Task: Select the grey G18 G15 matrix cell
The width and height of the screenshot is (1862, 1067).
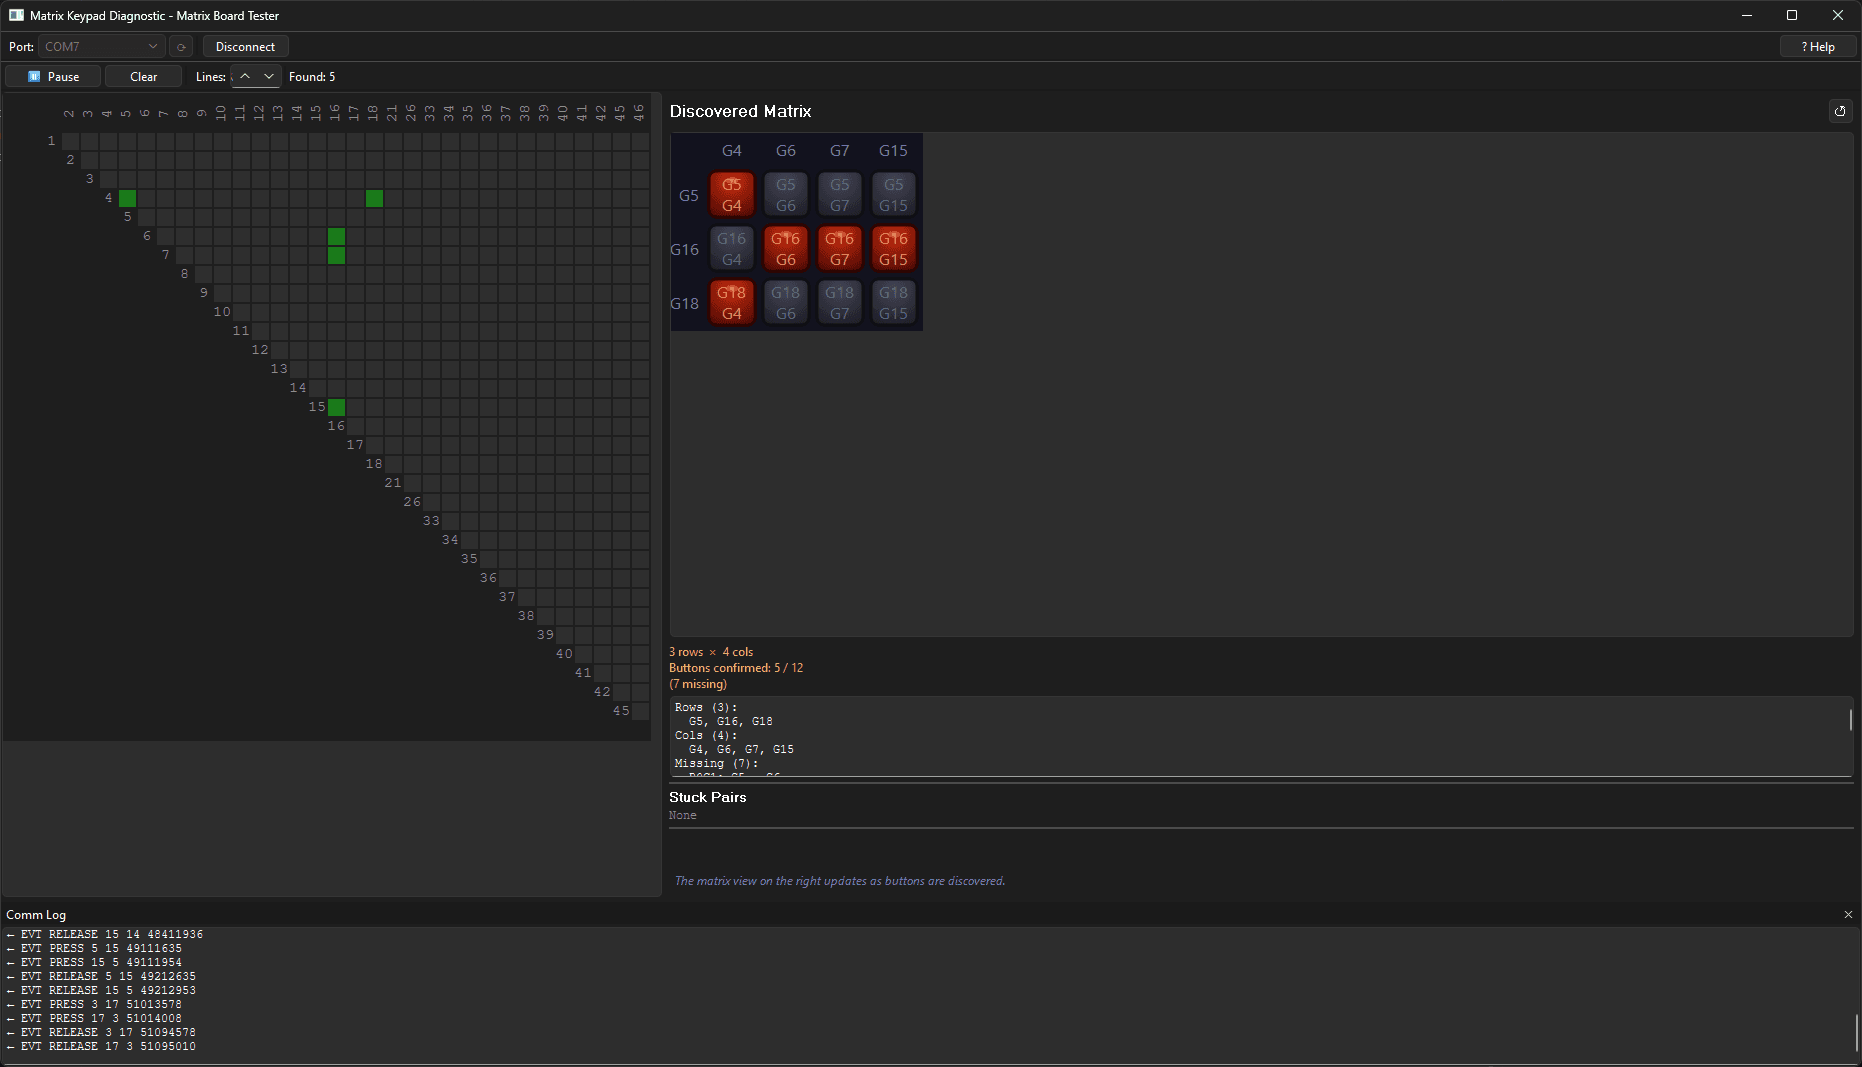Action: (x=894, y=303)
